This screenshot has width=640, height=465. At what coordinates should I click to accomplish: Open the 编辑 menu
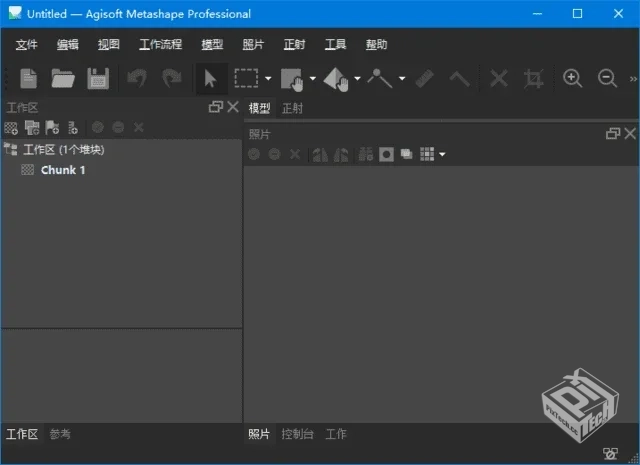[x=67, y=44]
